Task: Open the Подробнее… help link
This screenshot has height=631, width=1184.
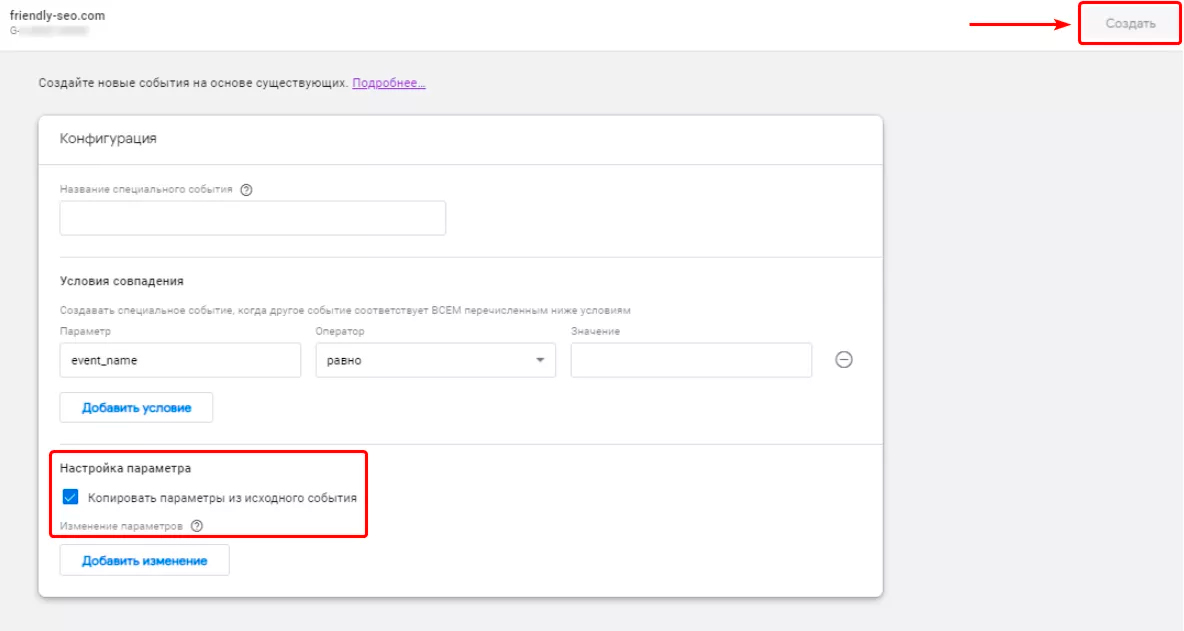Action: tap(389, 83)
